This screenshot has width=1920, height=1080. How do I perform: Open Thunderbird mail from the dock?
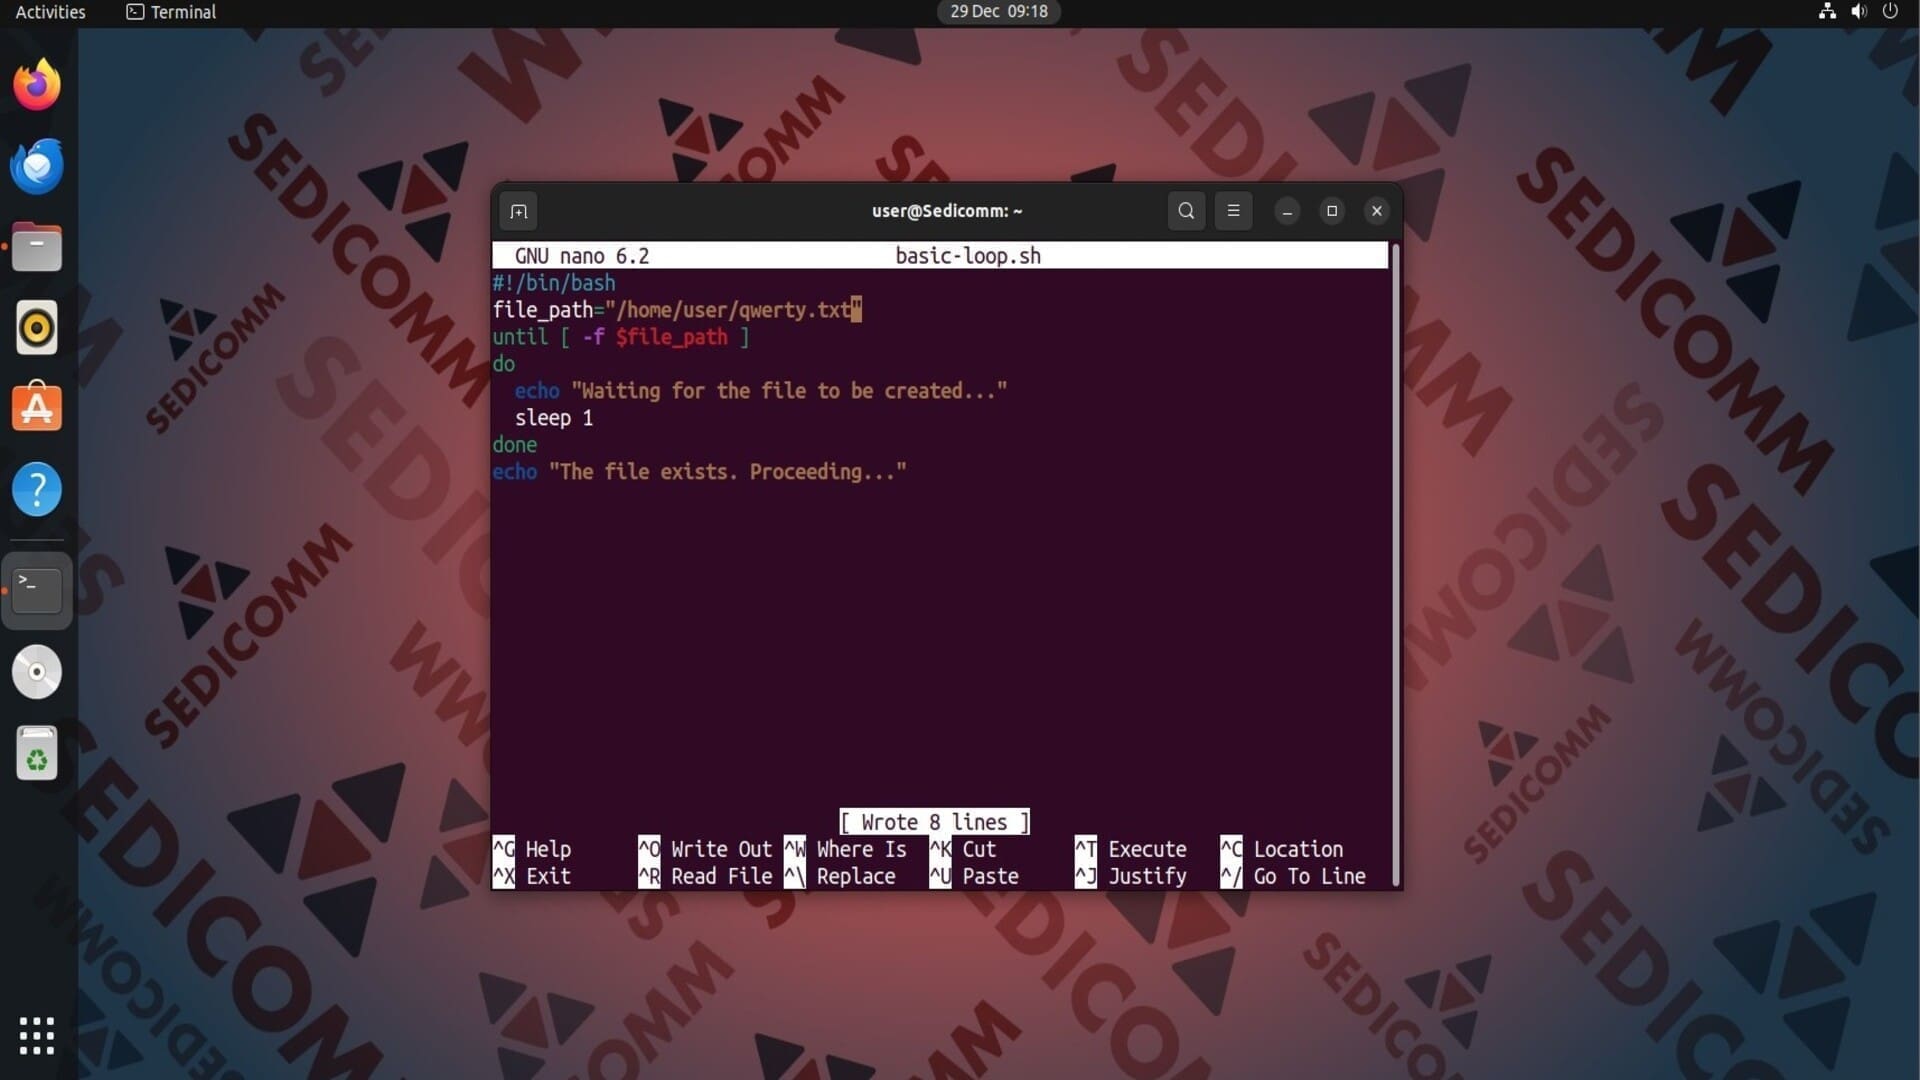[37, 167]
